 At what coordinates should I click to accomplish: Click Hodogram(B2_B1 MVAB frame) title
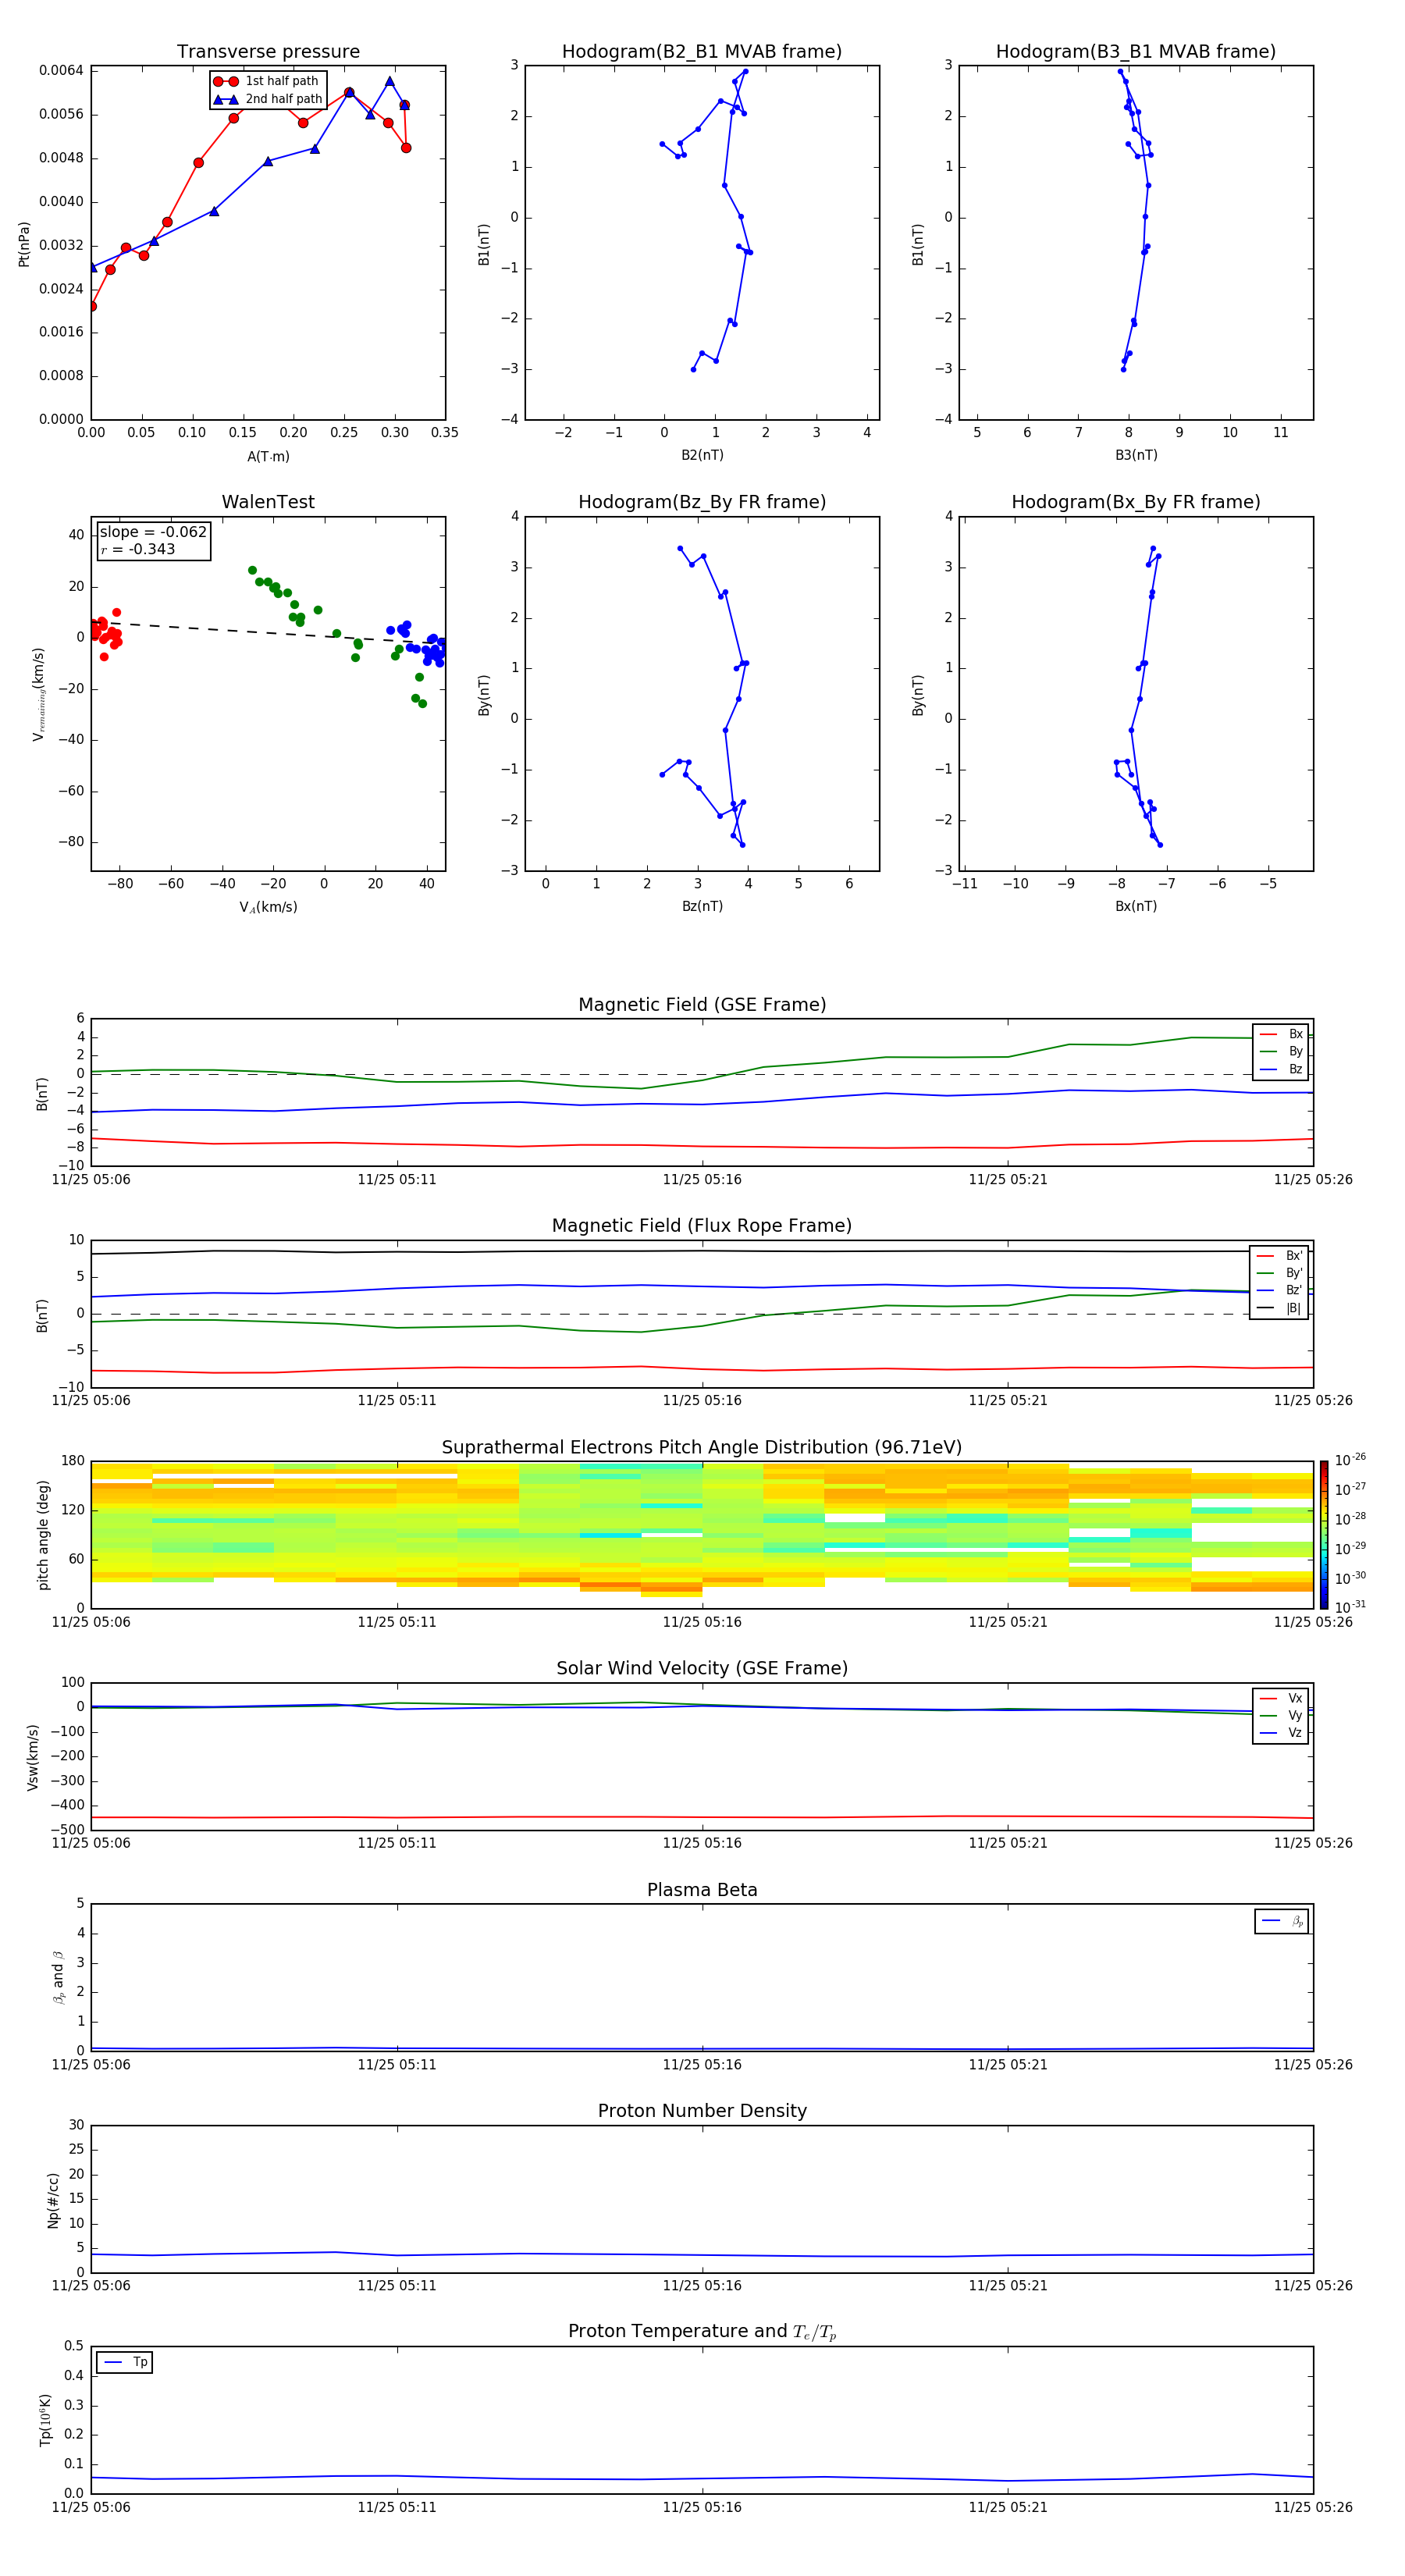702,52
